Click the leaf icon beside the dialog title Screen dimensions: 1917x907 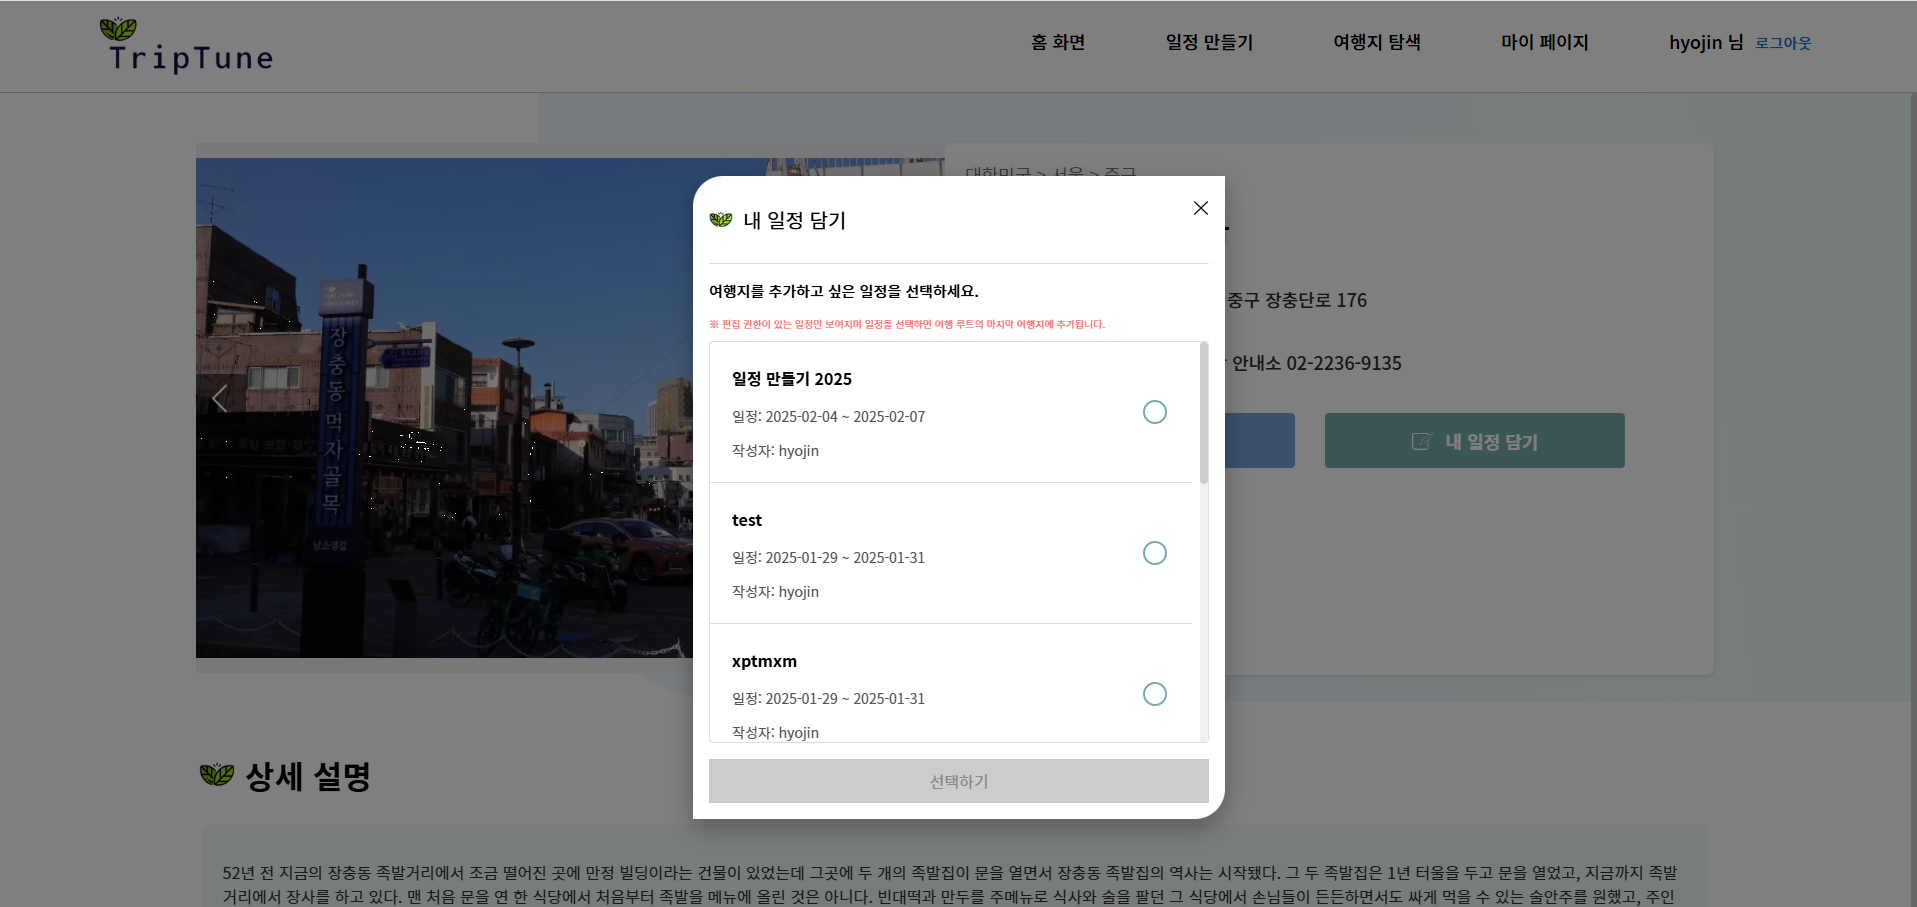721,219
